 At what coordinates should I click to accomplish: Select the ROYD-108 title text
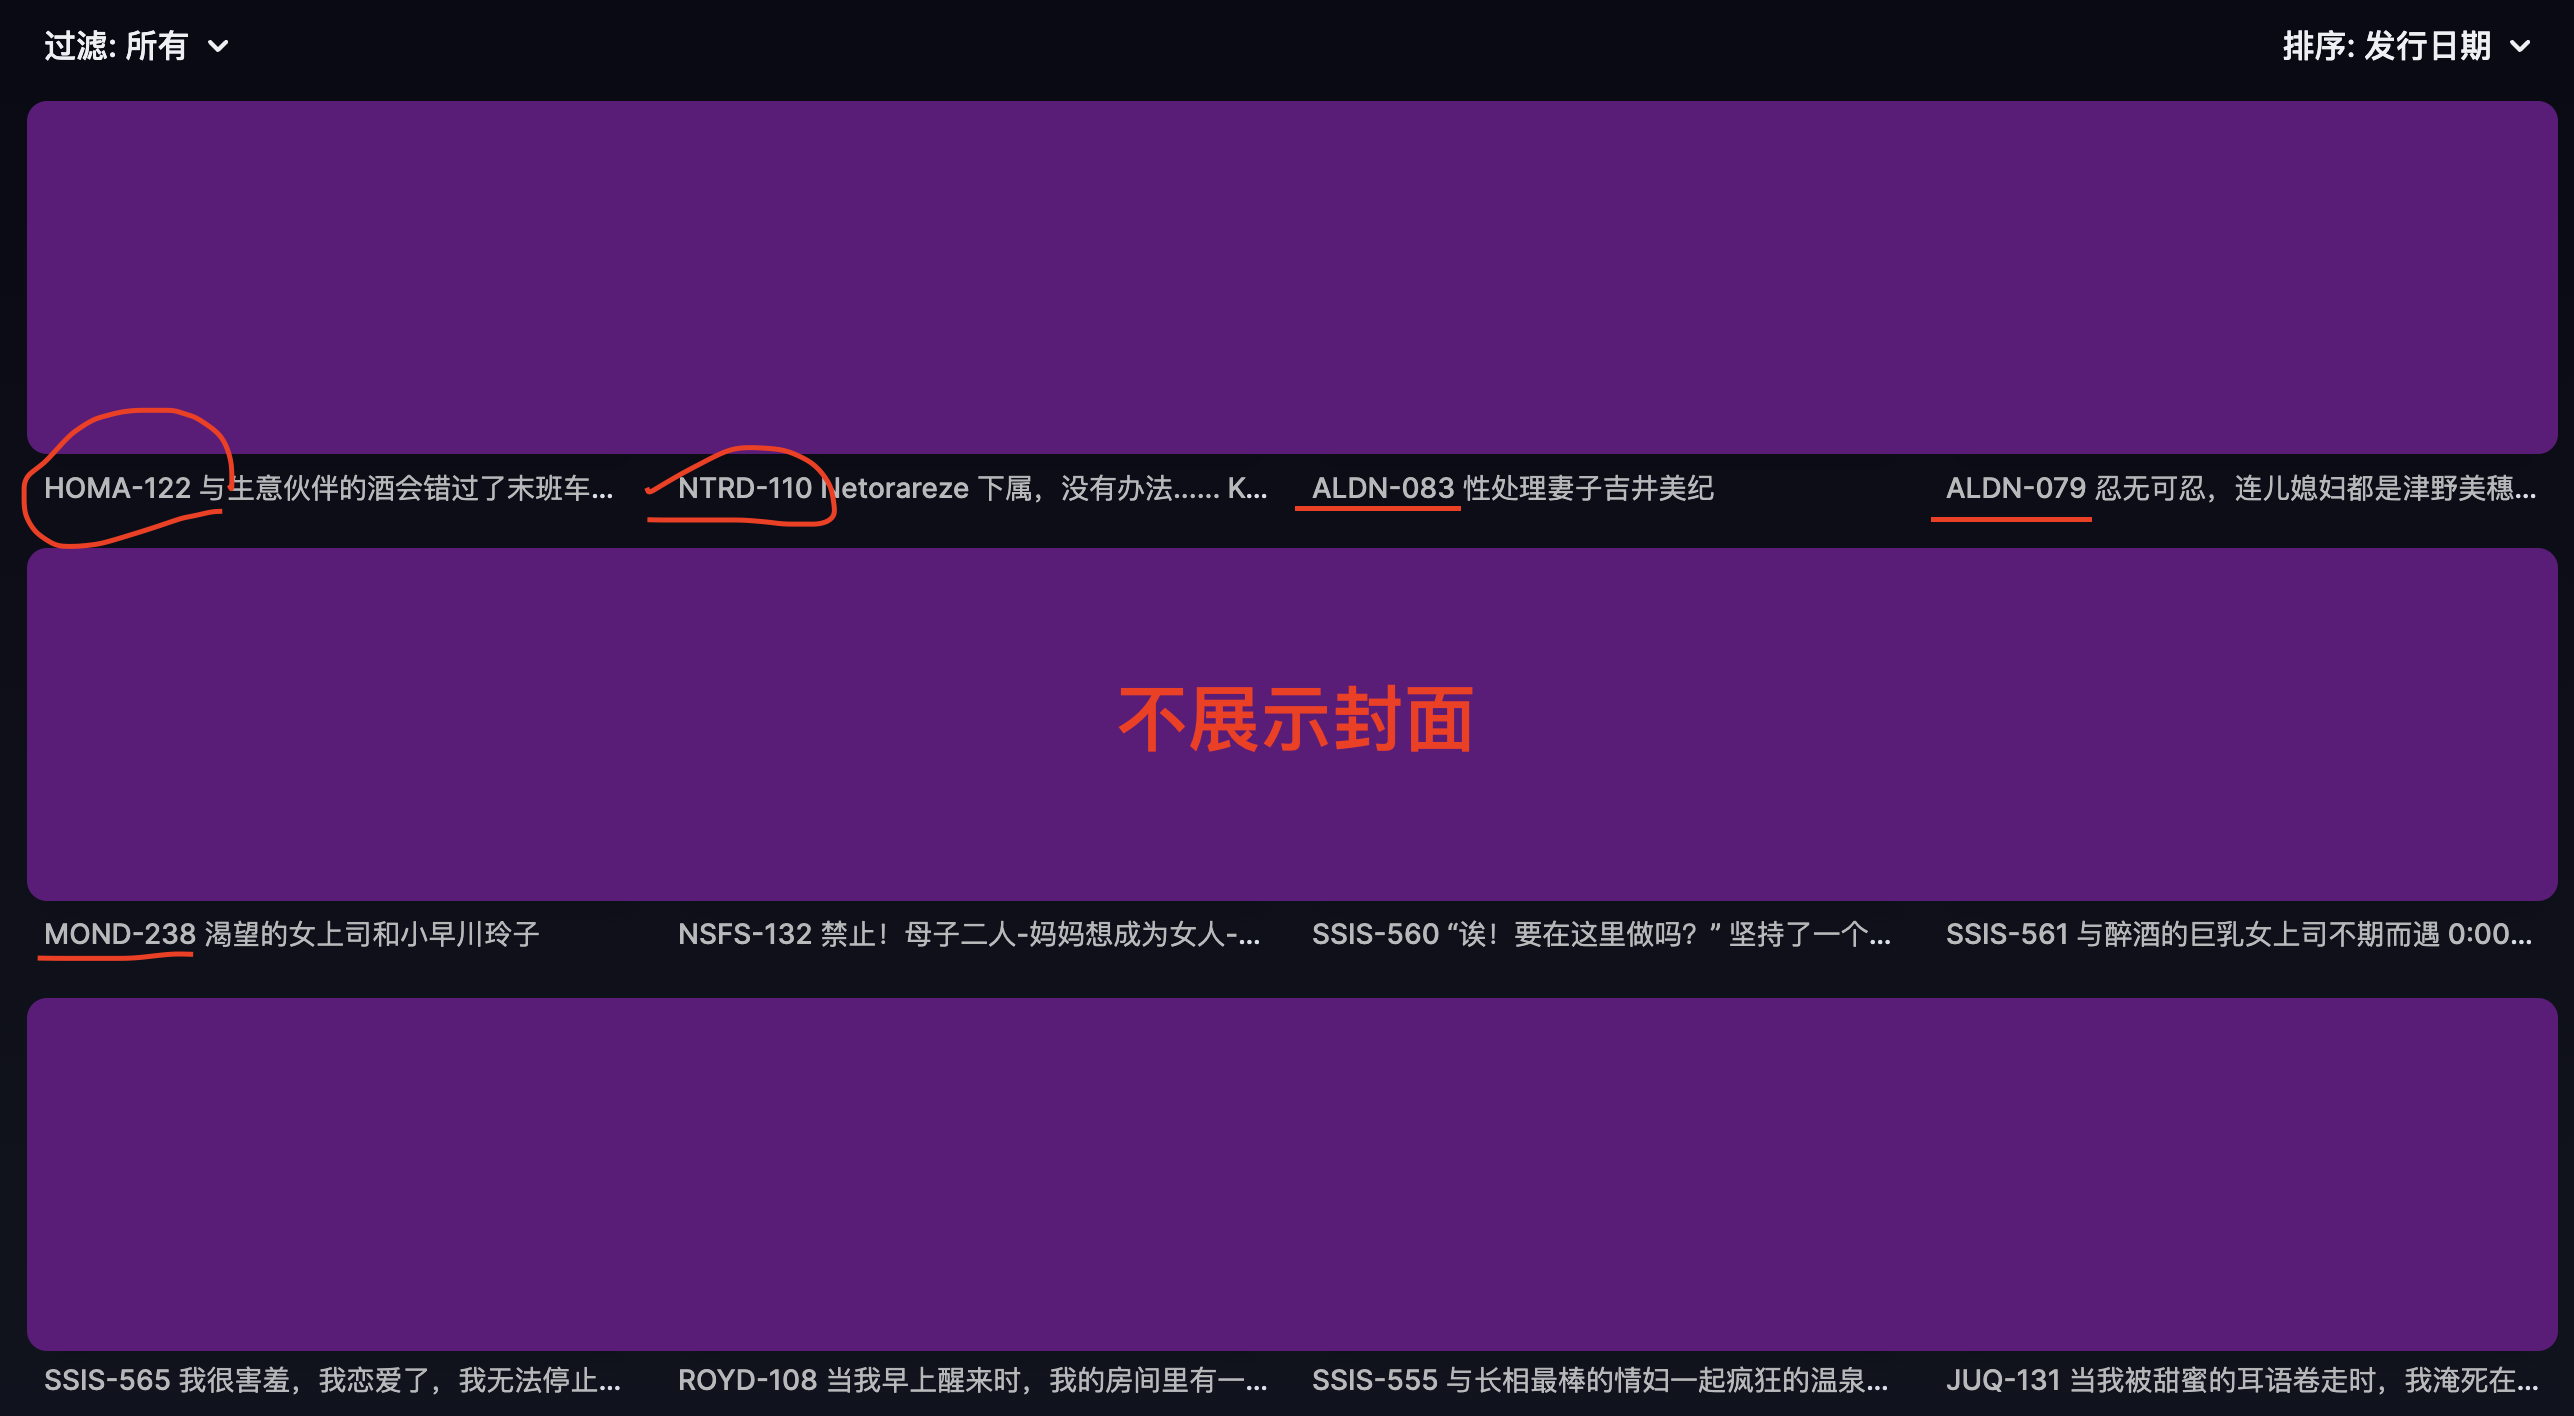[972, 1380]
